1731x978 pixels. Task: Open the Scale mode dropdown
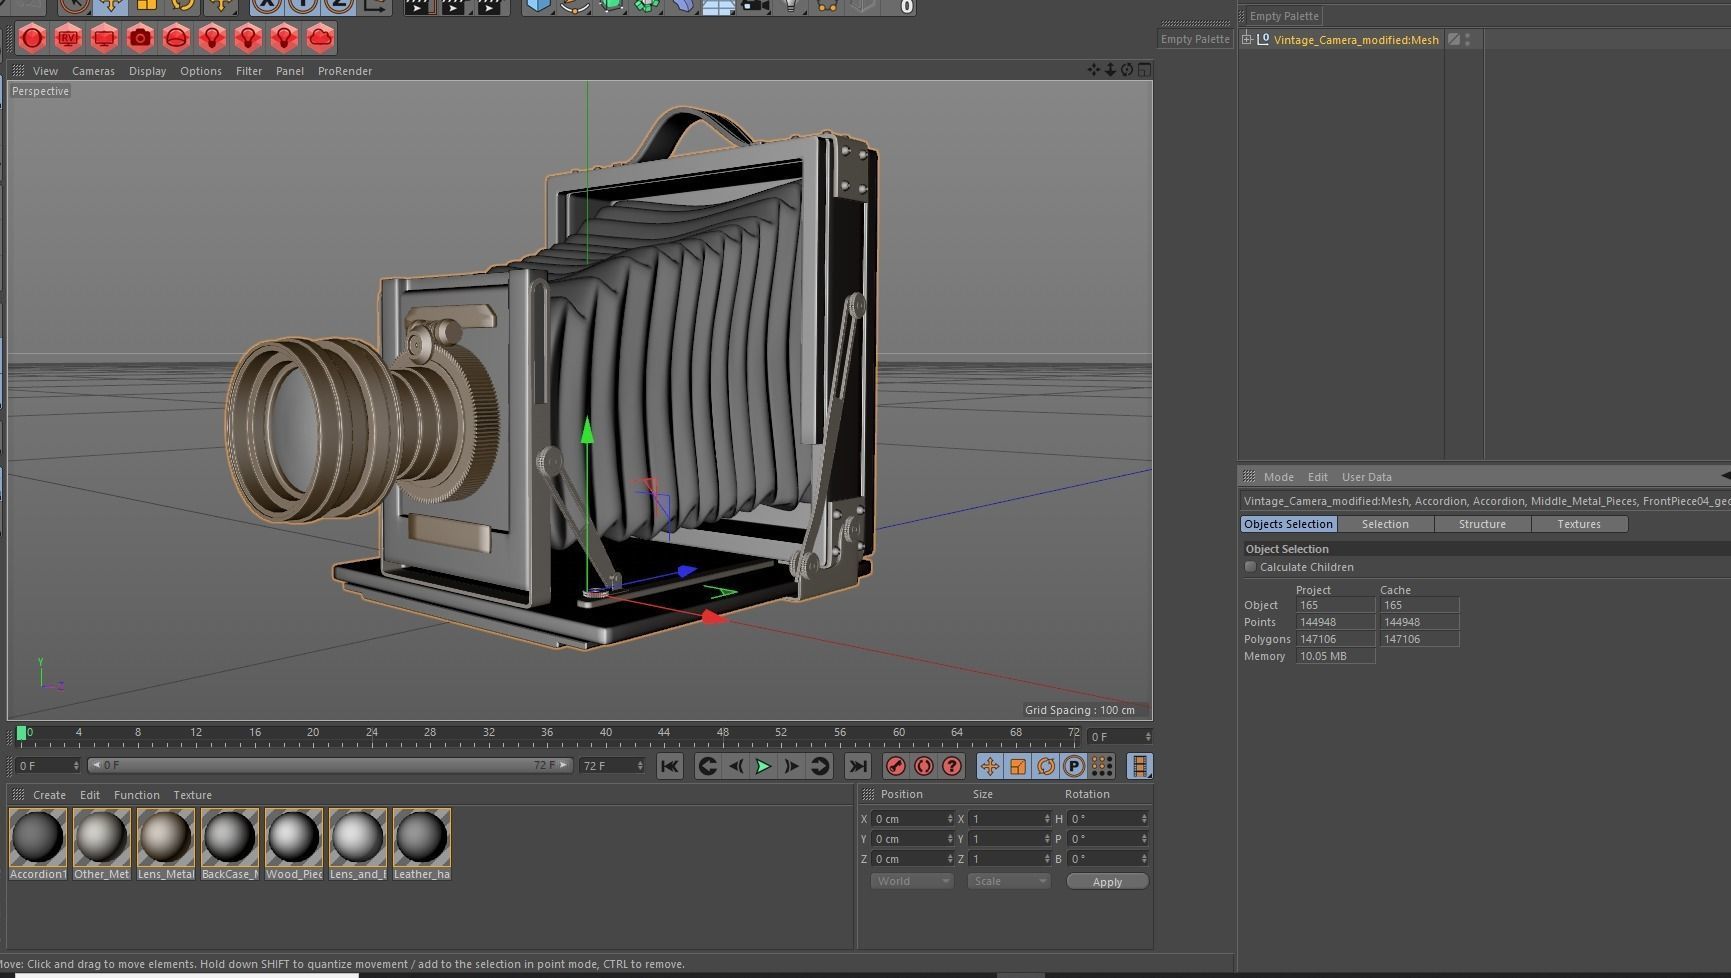click(1009, 881)
